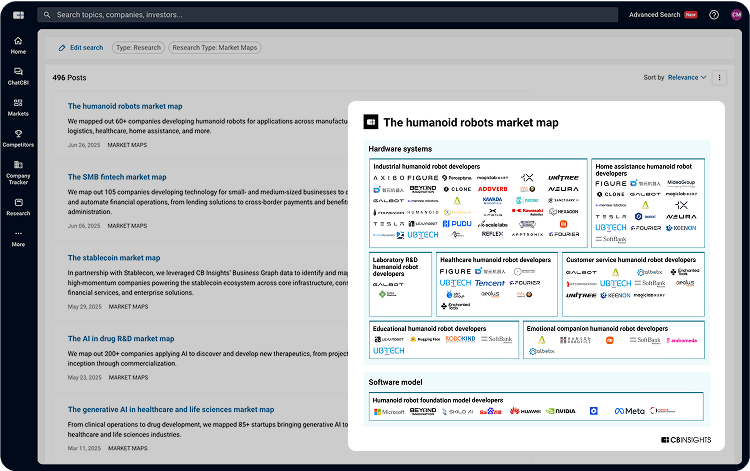
Task: Open the Sort by Relevance dropdown
Action: pyautogui.click(x=686, y=77)
